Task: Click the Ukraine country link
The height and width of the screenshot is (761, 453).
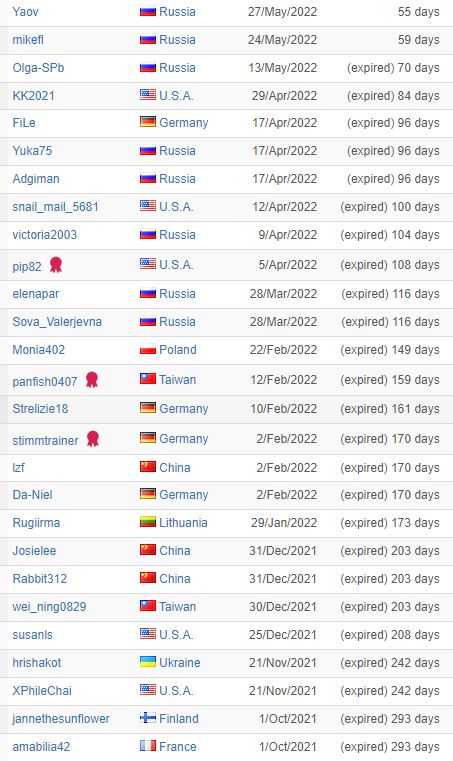Action: [x=180, y=662]
